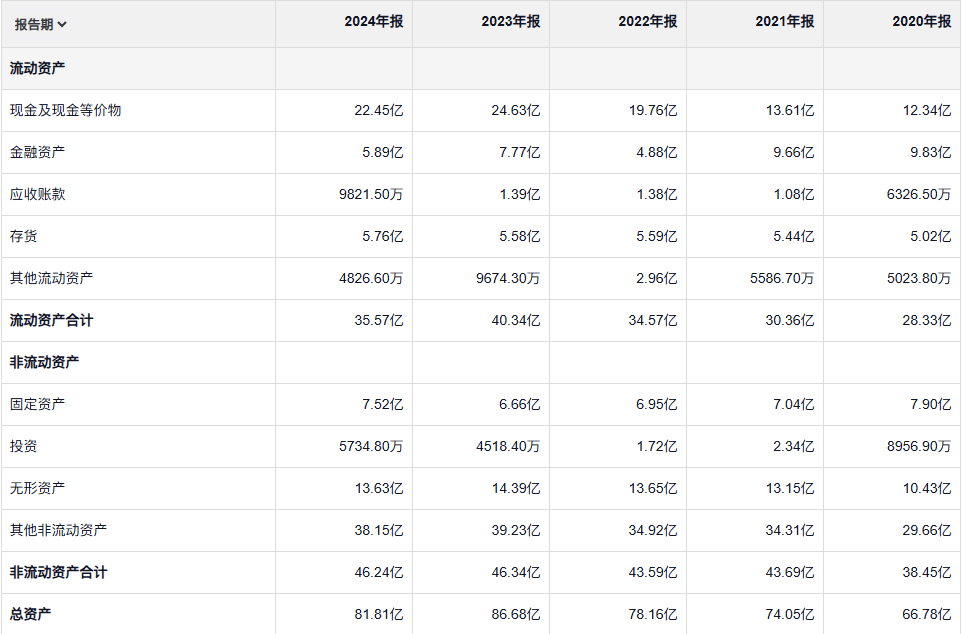Click the 2024 total assets value 81.81亿

click(378, 614)
